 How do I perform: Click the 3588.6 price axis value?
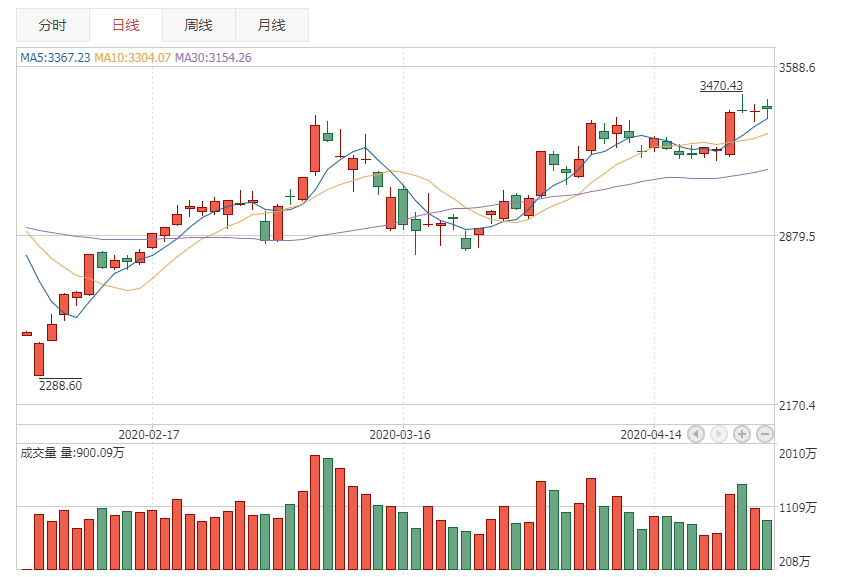pos(797,68)
